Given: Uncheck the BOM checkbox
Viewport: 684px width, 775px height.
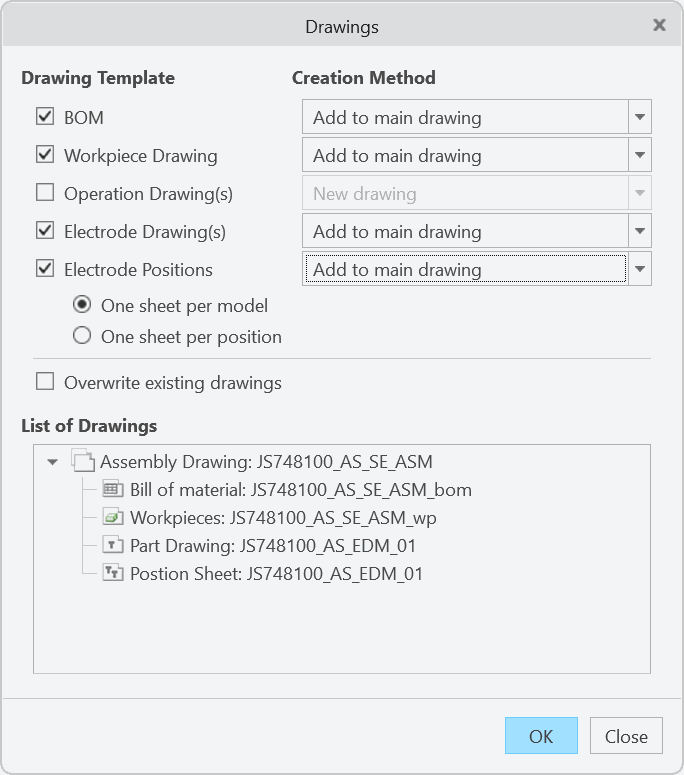Looking at the screenshot, I should click(45, 117).
